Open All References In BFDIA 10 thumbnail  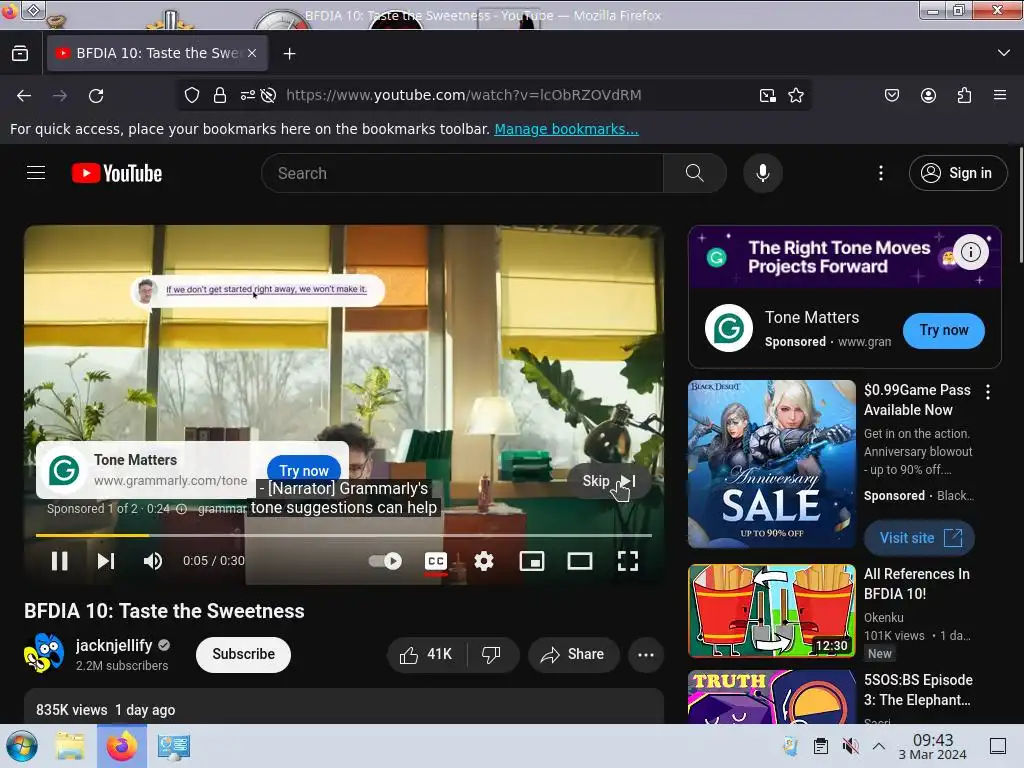[x=771, y=611]
